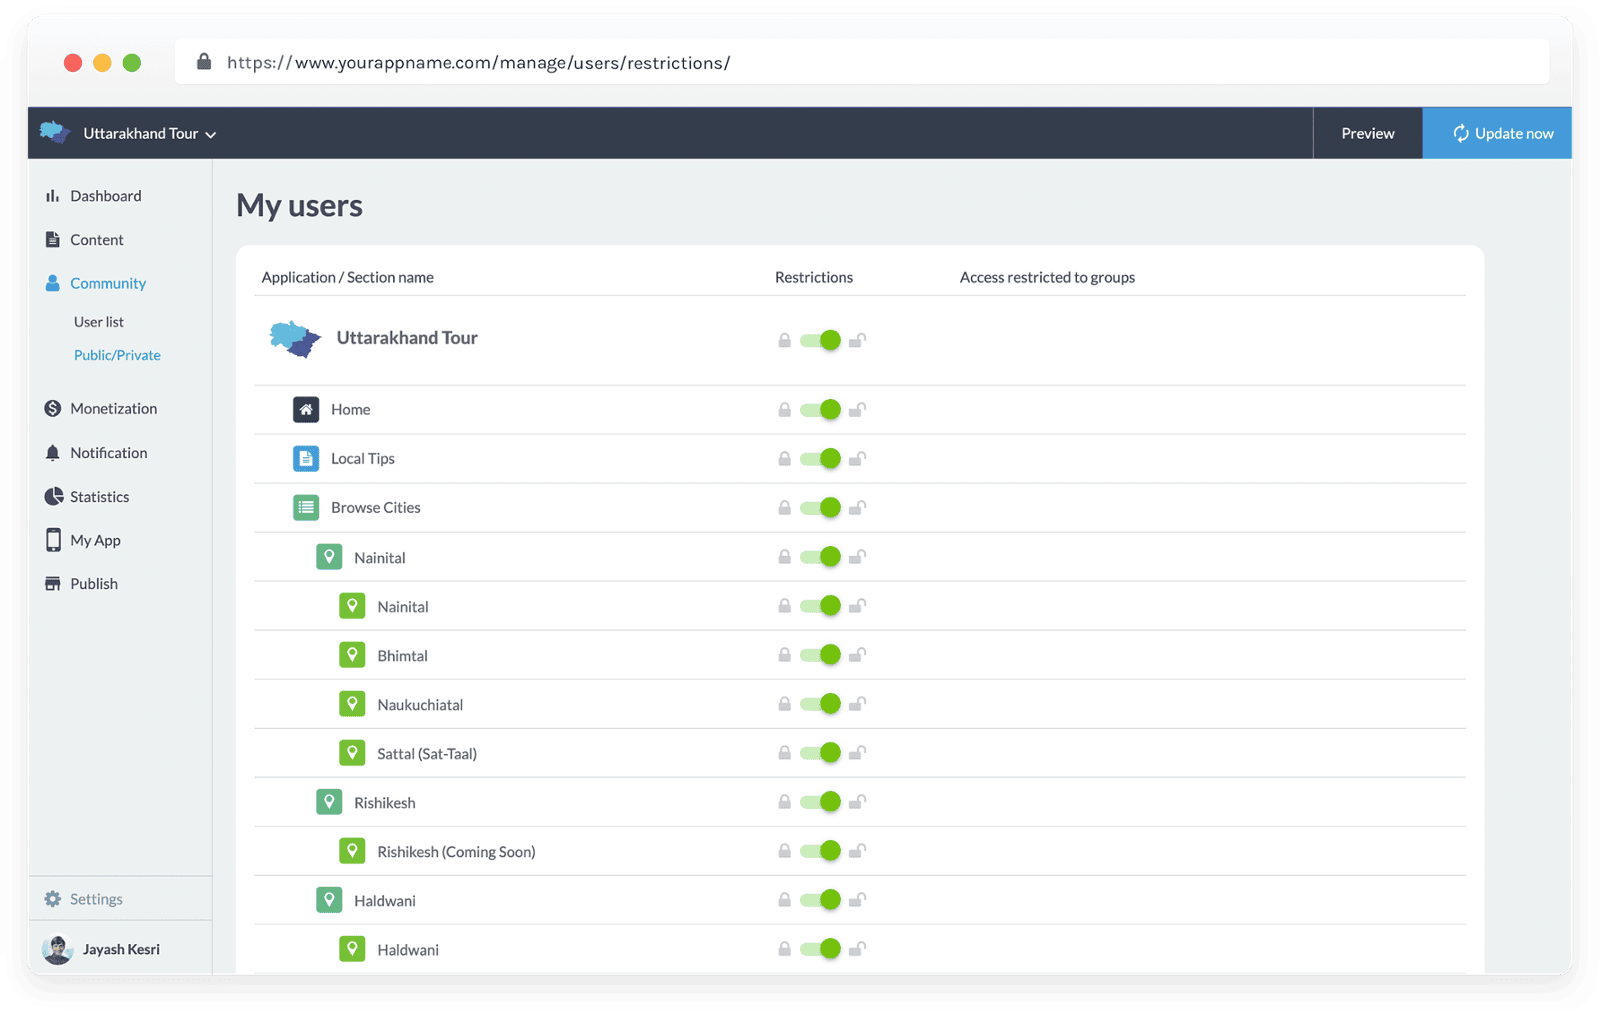Click the lock icon in Local Tips row
Screen dimensions: 1600x1014
pos(785,459)
